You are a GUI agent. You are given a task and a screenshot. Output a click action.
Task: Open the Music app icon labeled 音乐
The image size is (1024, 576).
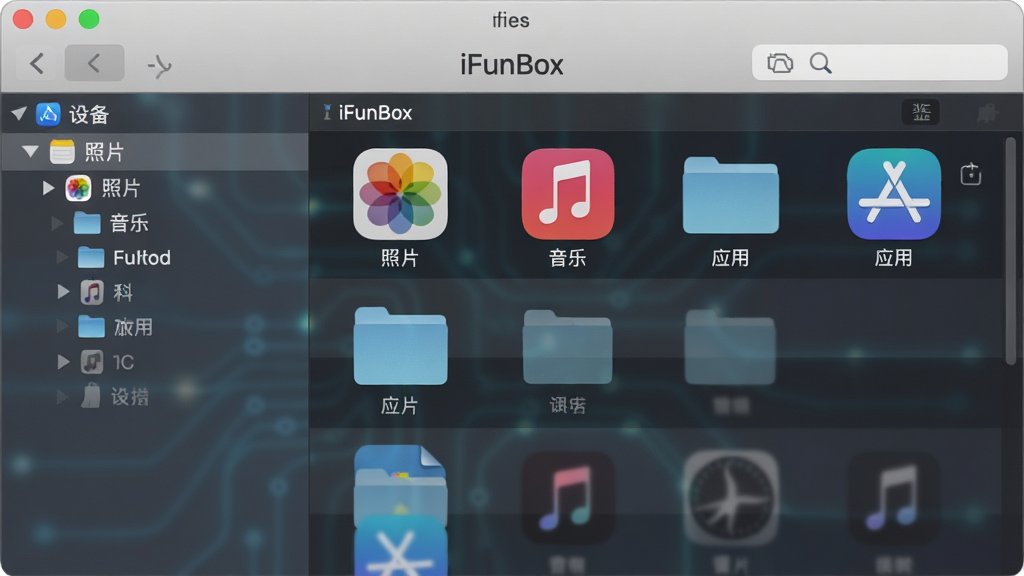(568, 194)
